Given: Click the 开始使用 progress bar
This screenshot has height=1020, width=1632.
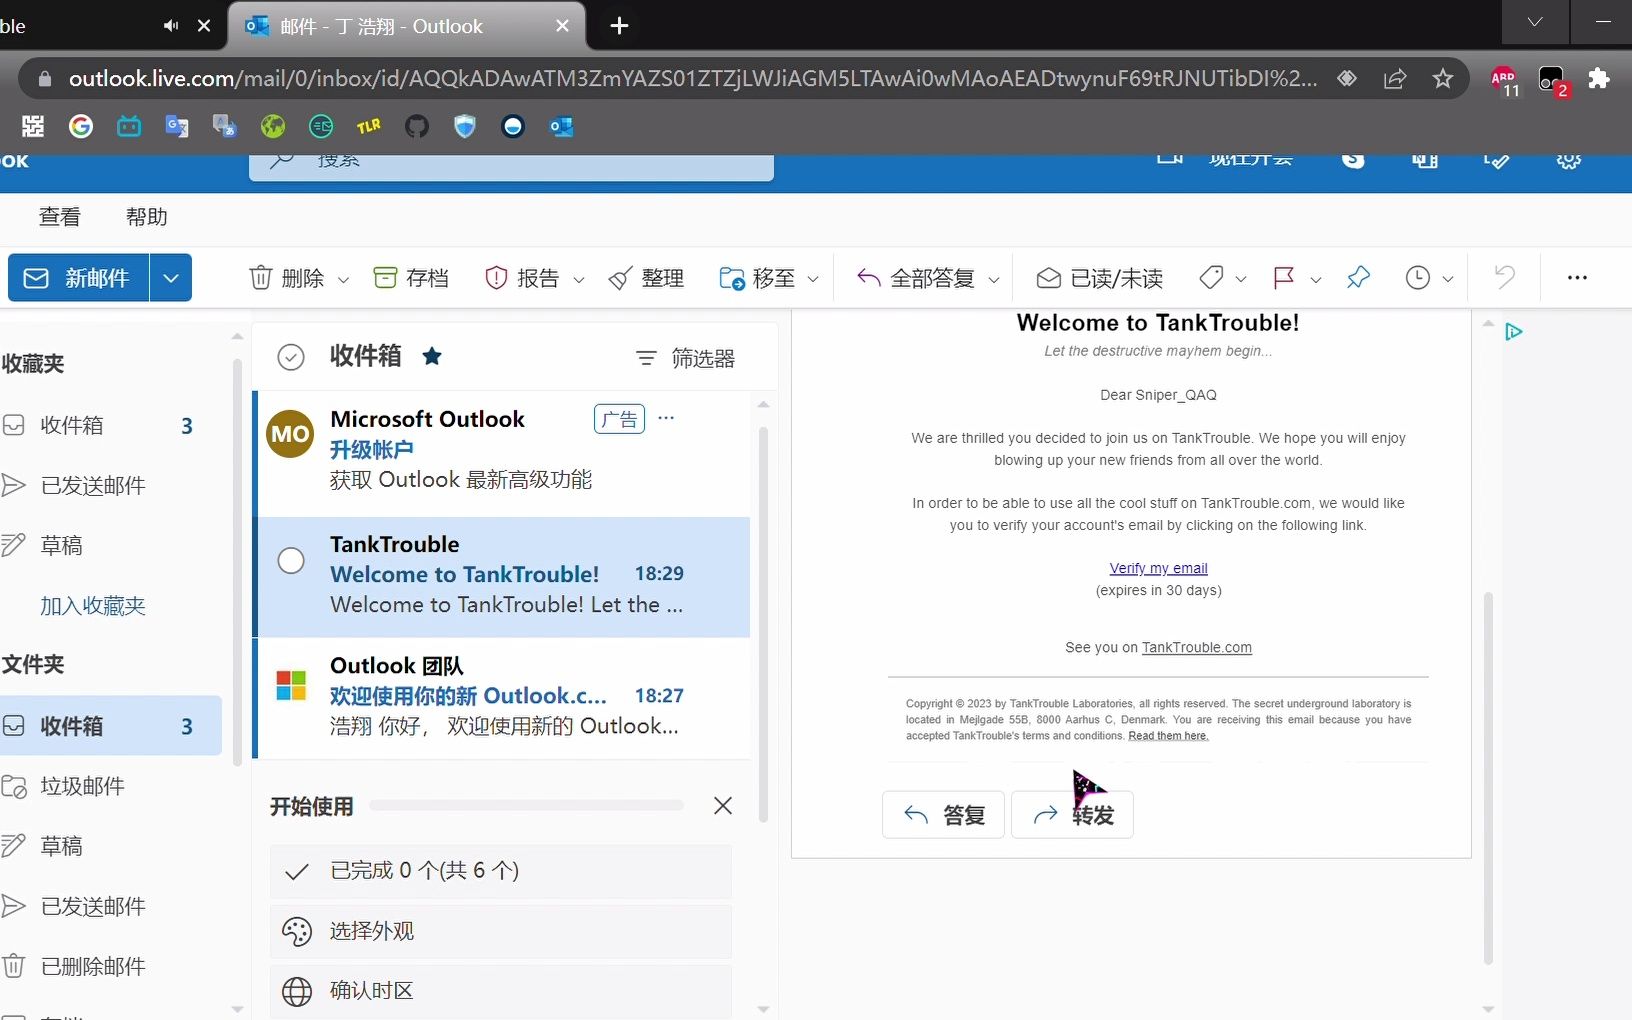Looking at the screenshot, I should pos(527,806).
